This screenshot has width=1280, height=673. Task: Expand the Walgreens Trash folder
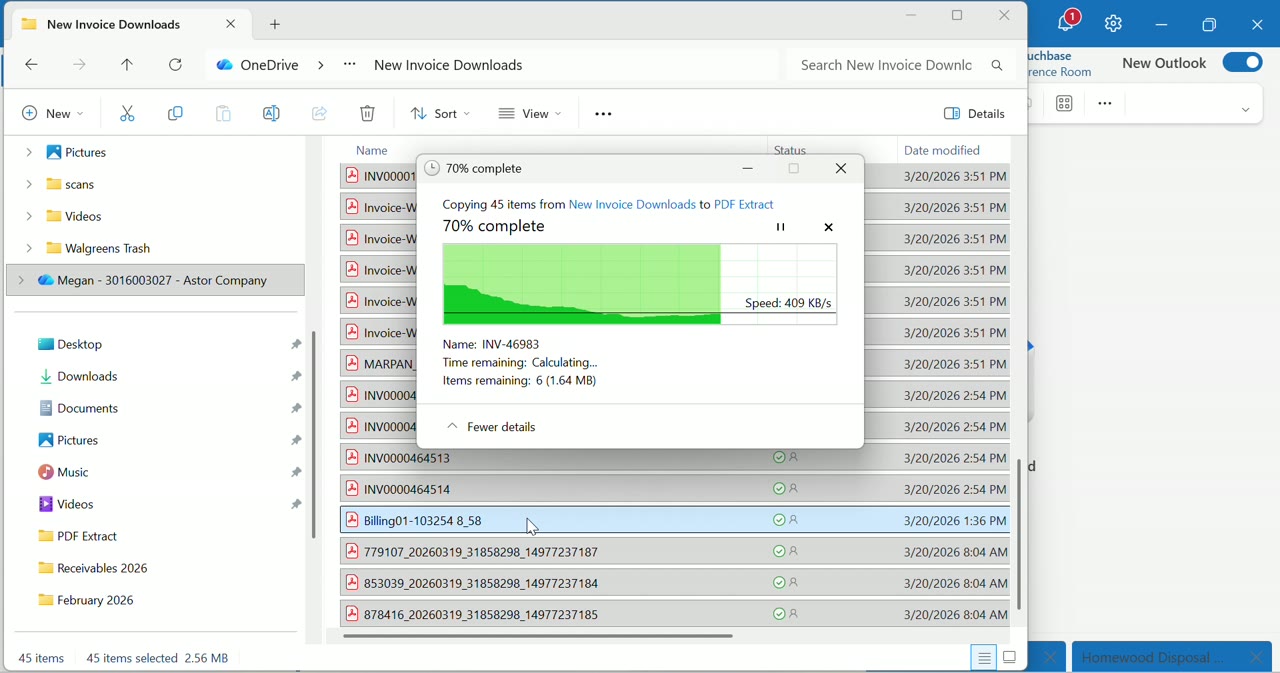click(x=28, y=248)
